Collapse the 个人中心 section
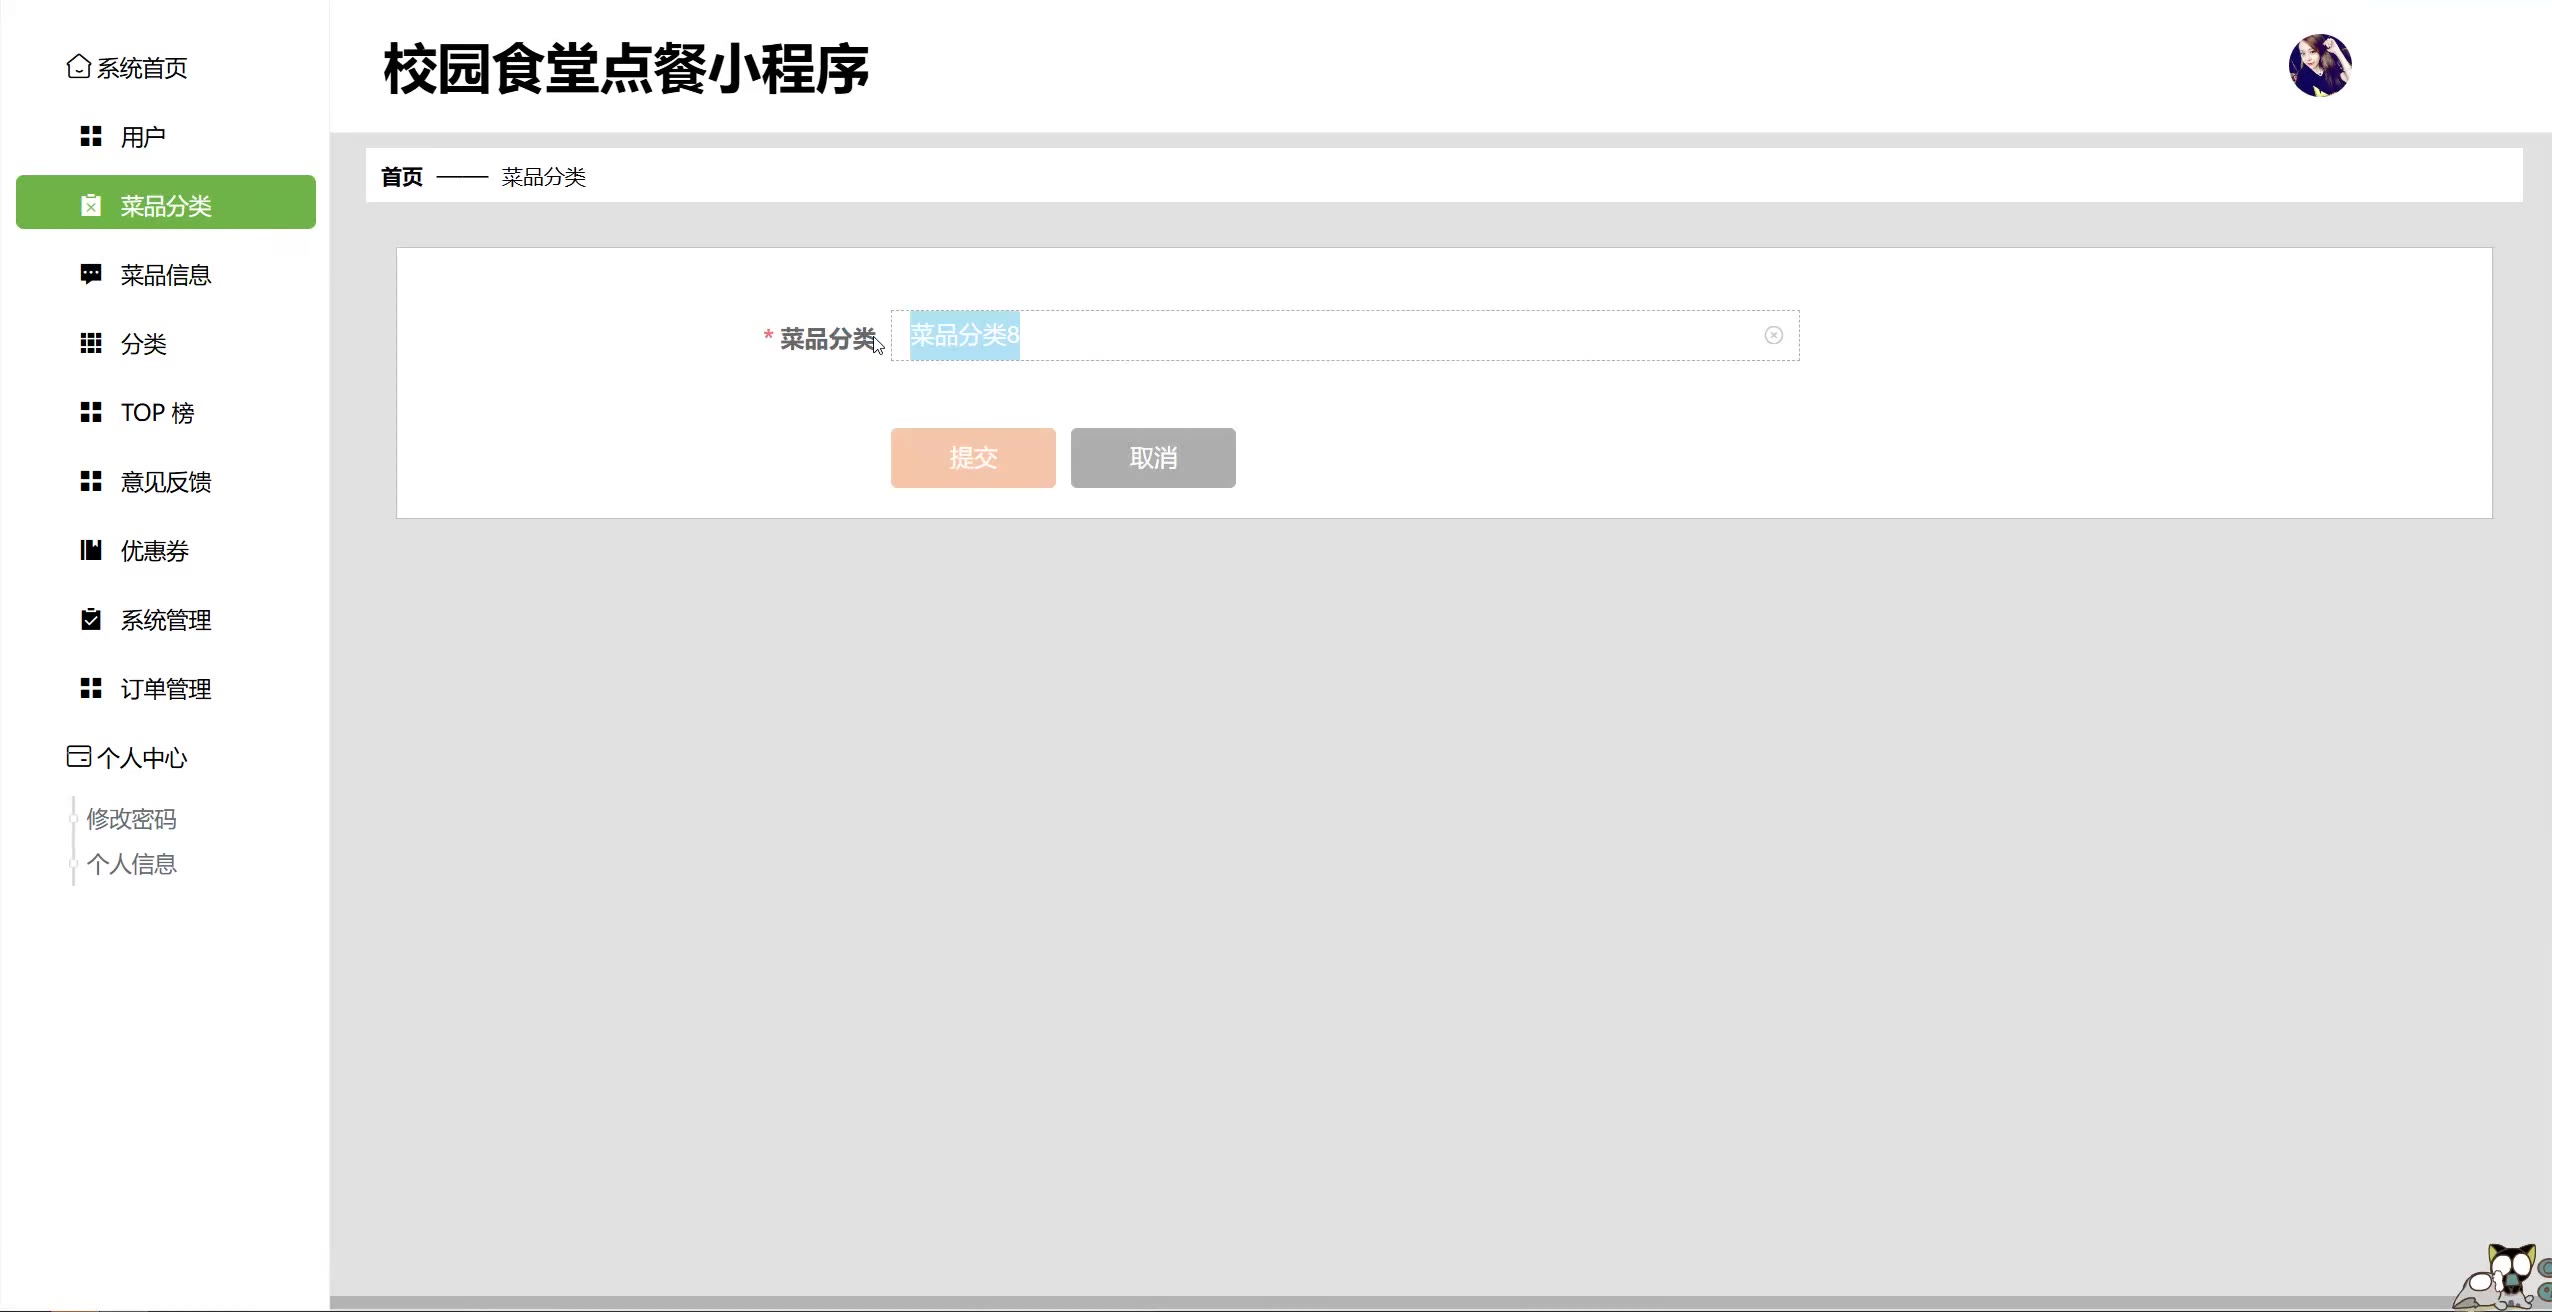 142,758
